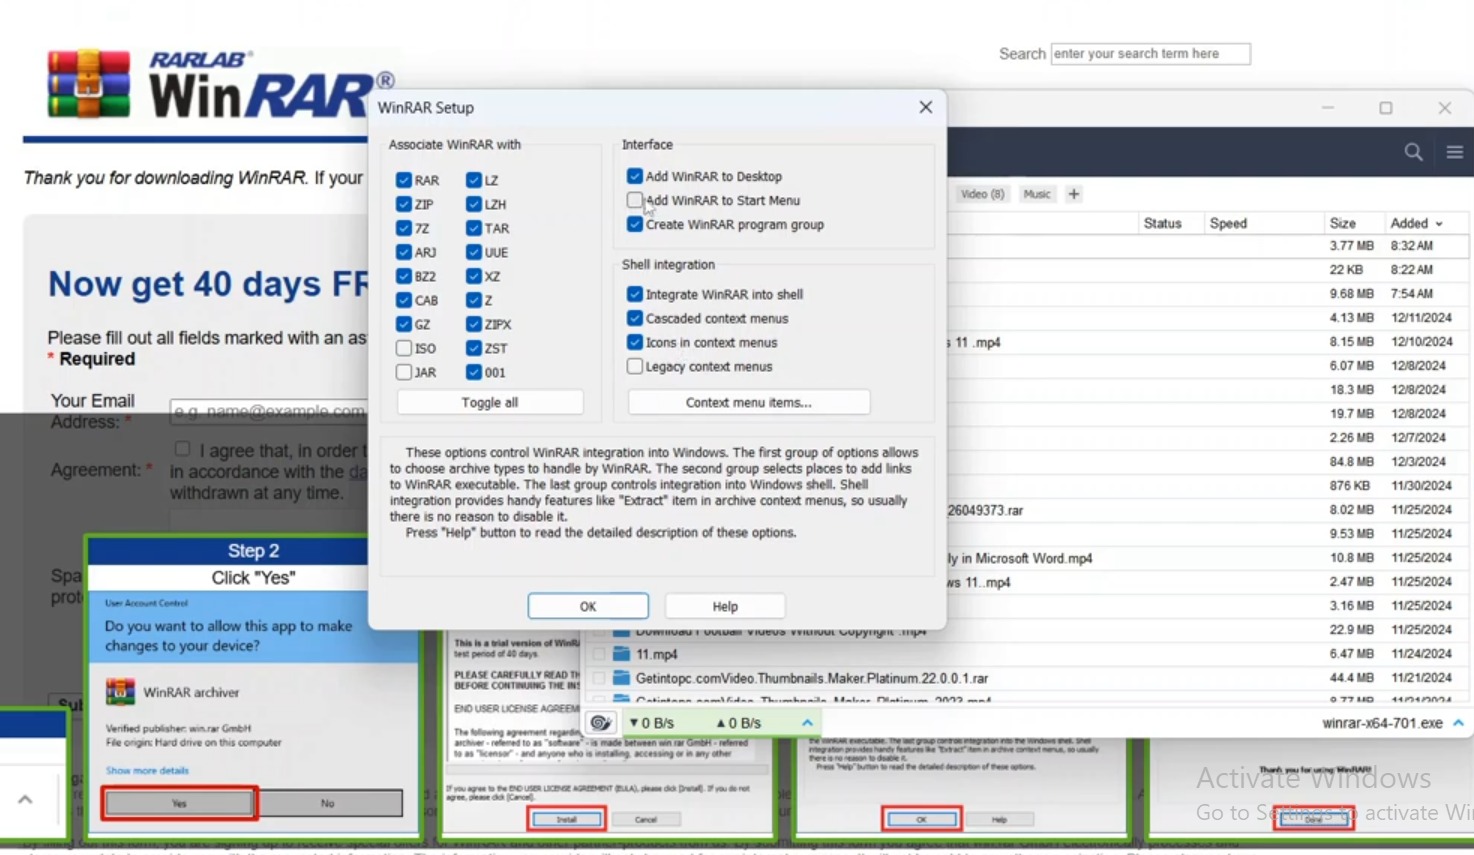This screenshot has width=1474, height=855.
Task: Uncheck the RAR association checkbox
Action: point(404,180)
